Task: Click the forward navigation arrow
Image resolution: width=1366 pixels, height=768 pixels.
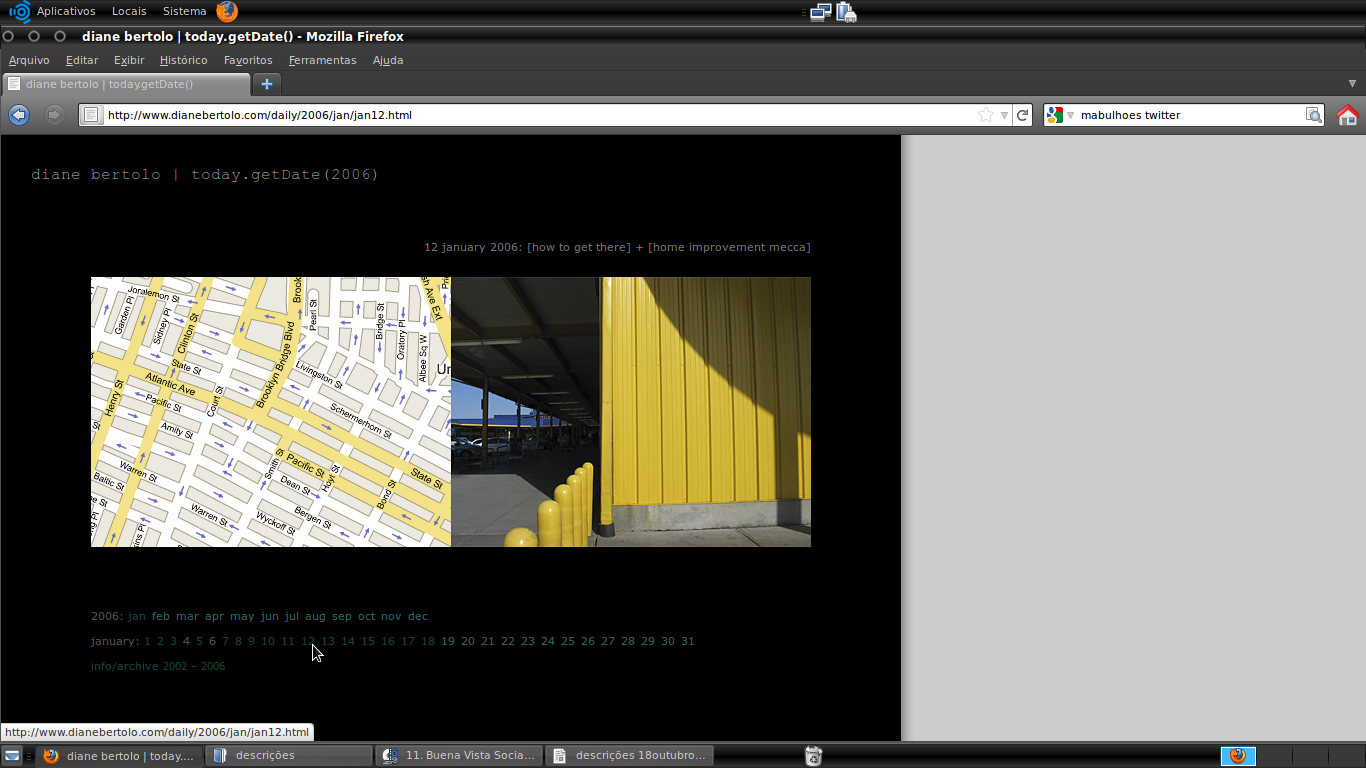Action: point(54,115)
